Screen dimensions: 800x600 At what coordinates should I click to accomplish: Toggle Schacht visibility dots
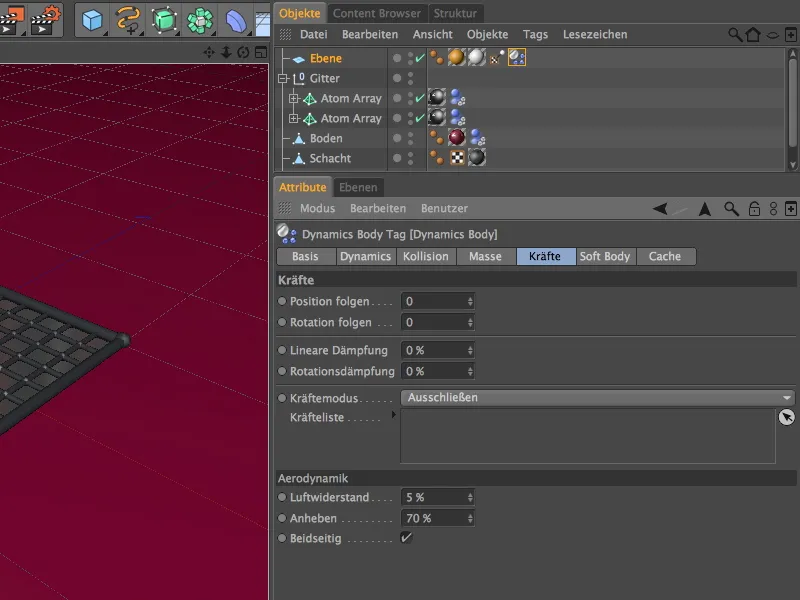click(411, 158)
